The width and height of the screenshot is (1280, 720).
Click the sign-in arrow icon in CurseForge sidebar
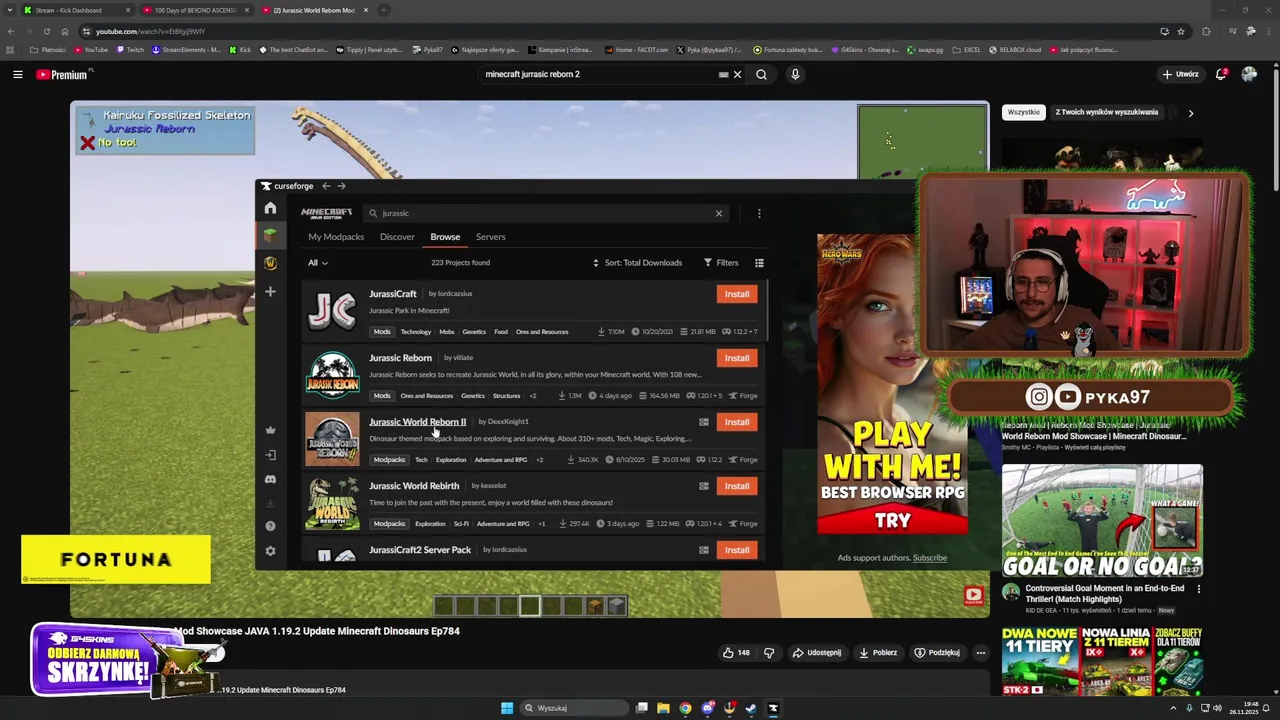(270, 455)
